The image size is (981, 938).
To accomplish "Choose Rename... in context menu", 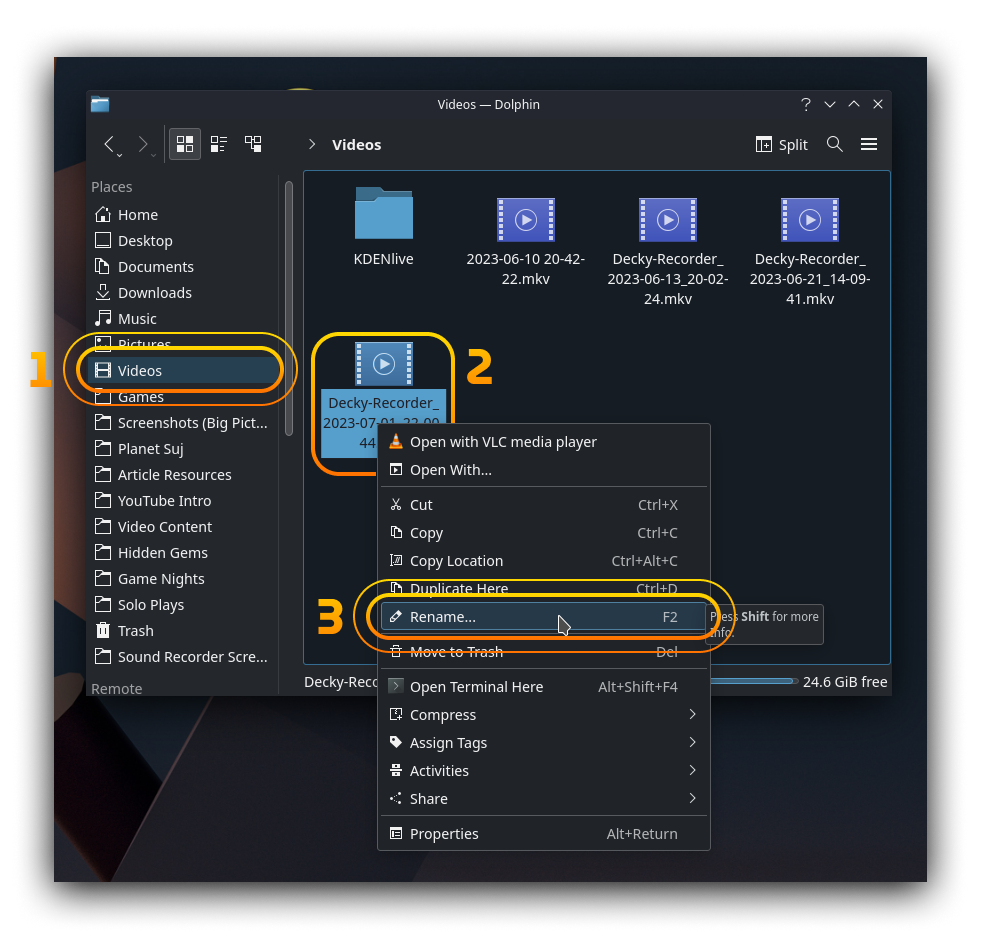I will 544,617.
